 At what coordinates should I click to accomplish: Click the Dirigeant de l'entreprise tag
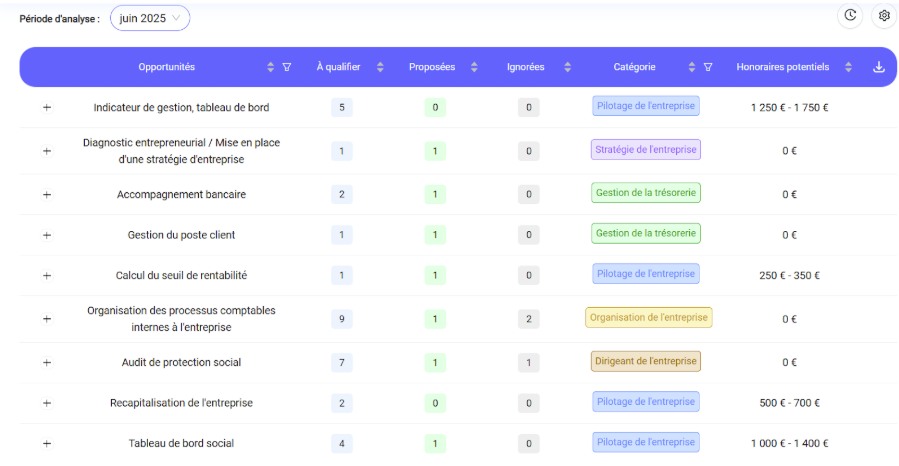tap(646, 361)
